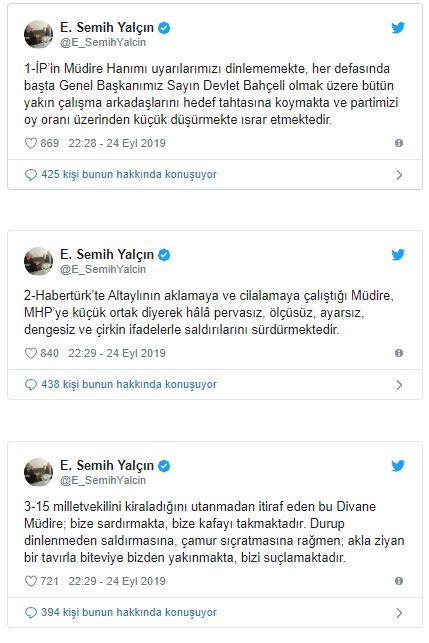
Task: Expand the 438-person conversation using the chevron arrow
Action: tap(399, 385)
